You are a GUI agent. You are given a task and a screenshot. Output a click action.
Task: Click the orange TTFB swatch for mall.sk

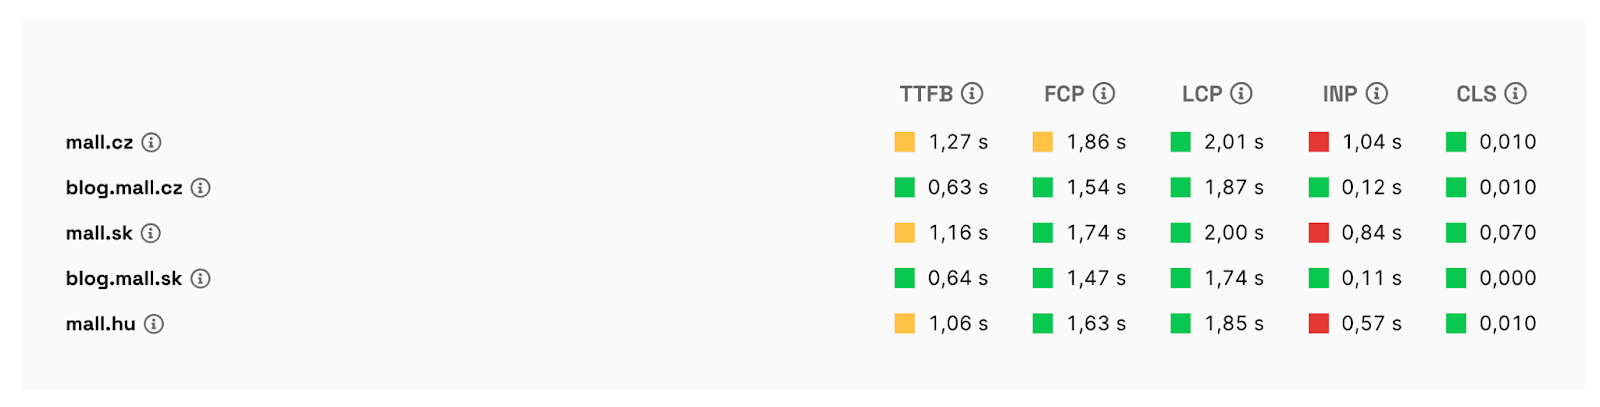(x=904, y=233)
